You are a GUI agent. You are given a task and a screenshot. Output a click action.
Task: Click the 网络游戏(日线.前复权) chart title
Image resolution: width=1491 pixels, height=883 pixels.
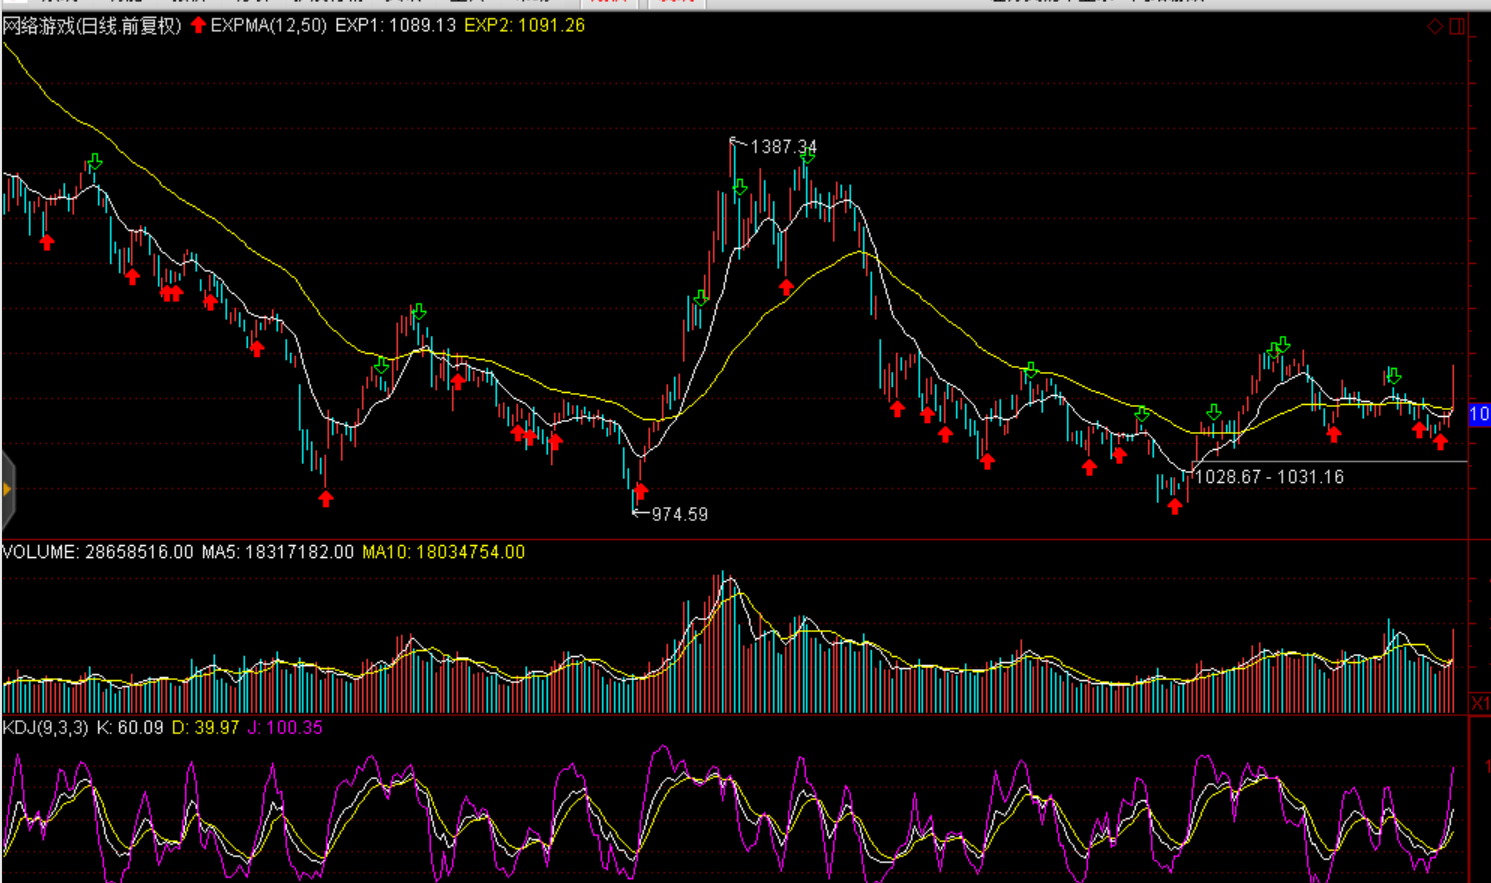[92, 26]
